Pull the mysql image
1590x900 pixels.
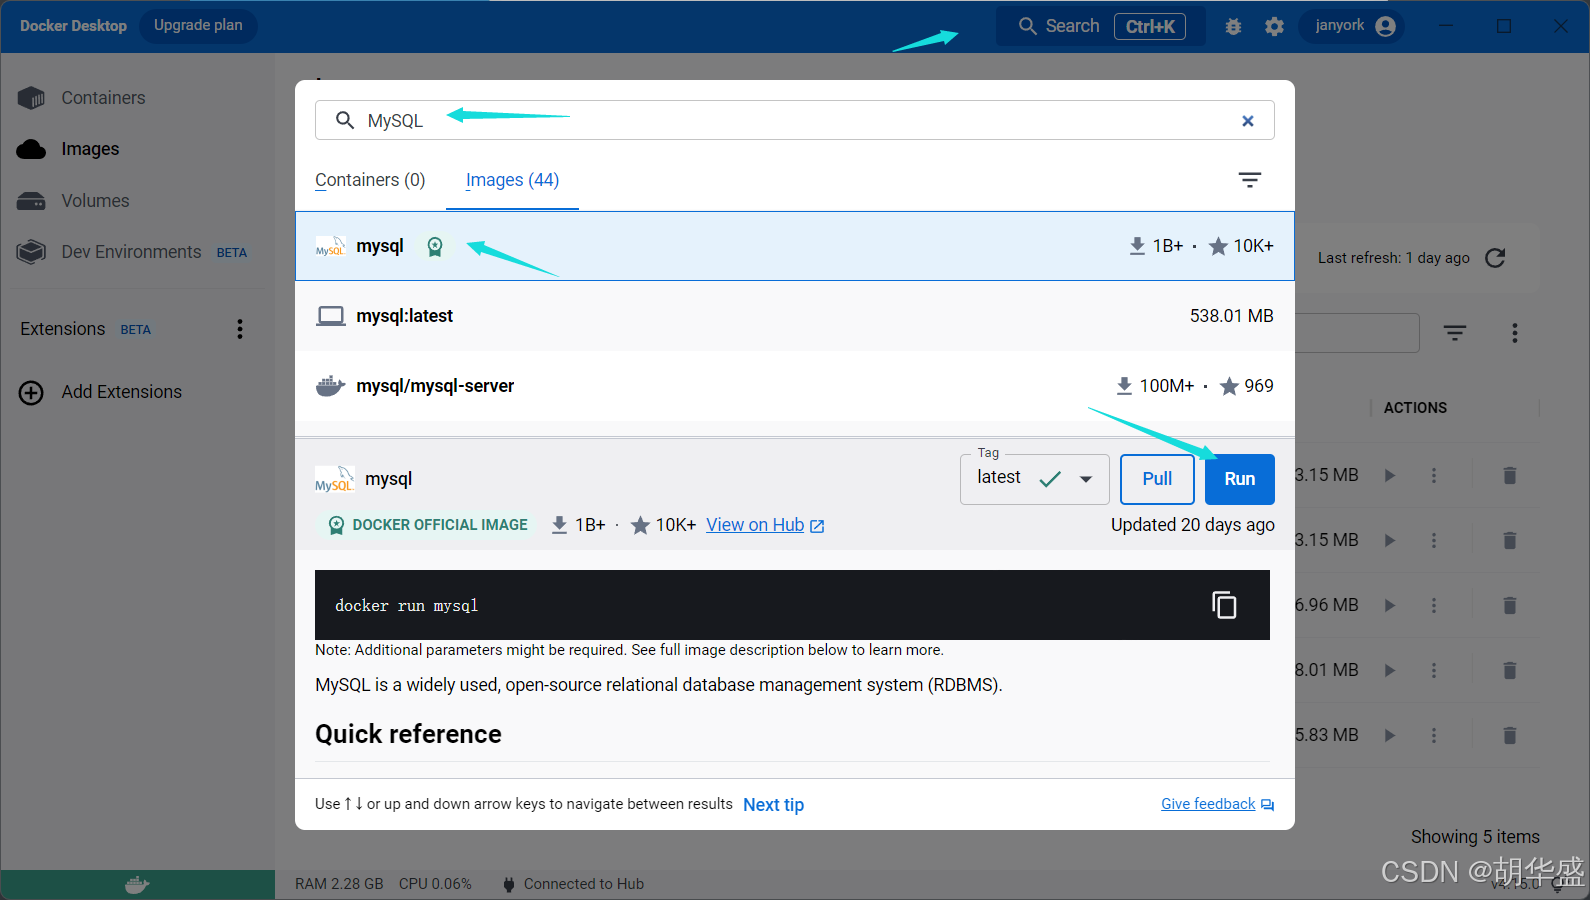(1156, 479)
